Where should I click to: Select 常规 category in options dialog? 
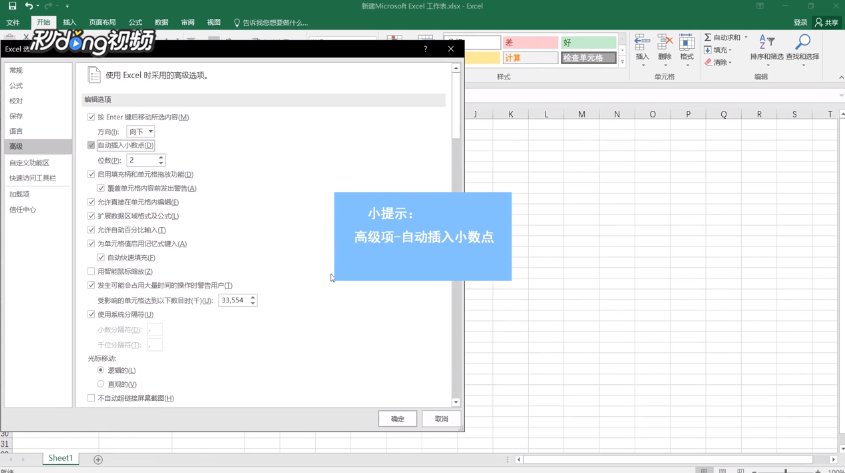tap(38, 71)
